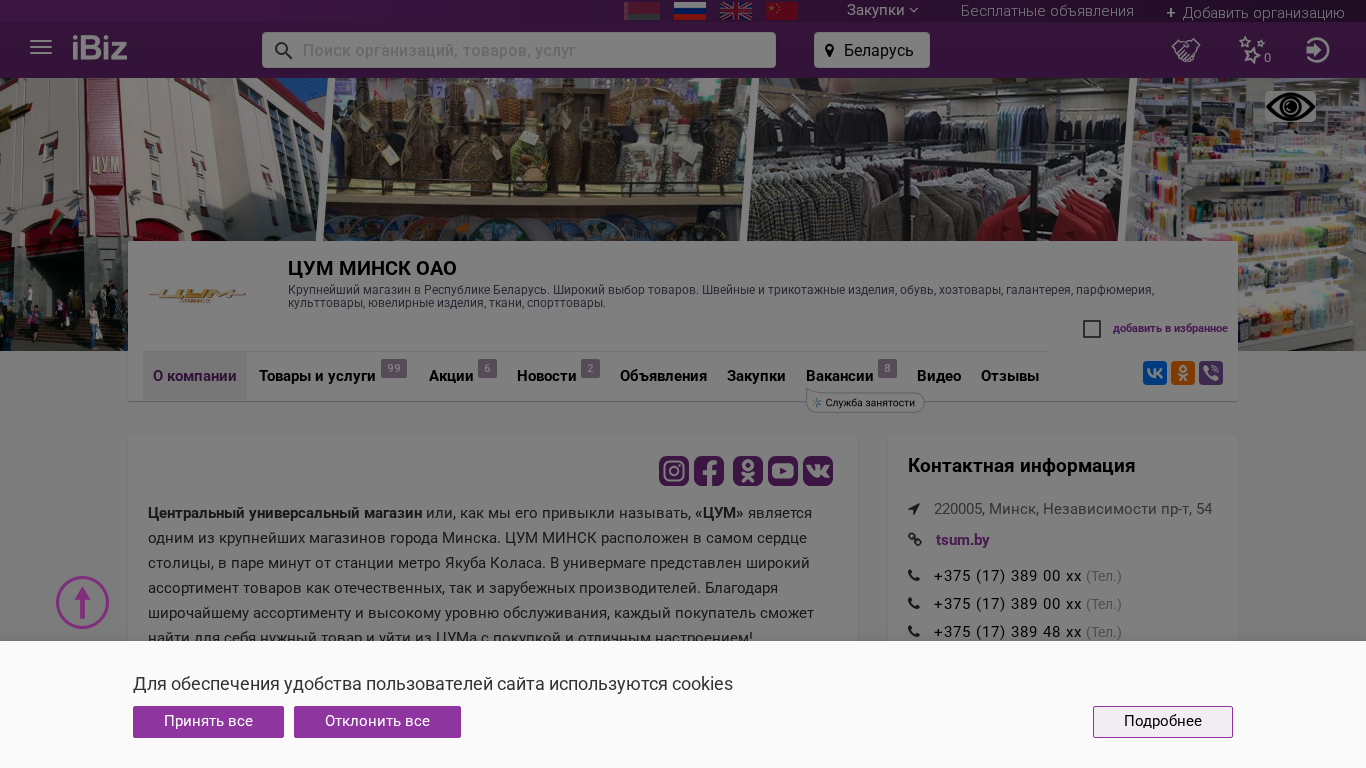The height and width of the screenshot is (768, 1366).
Task: Click the ЦУМ Минск company logo
Action: 197,295
